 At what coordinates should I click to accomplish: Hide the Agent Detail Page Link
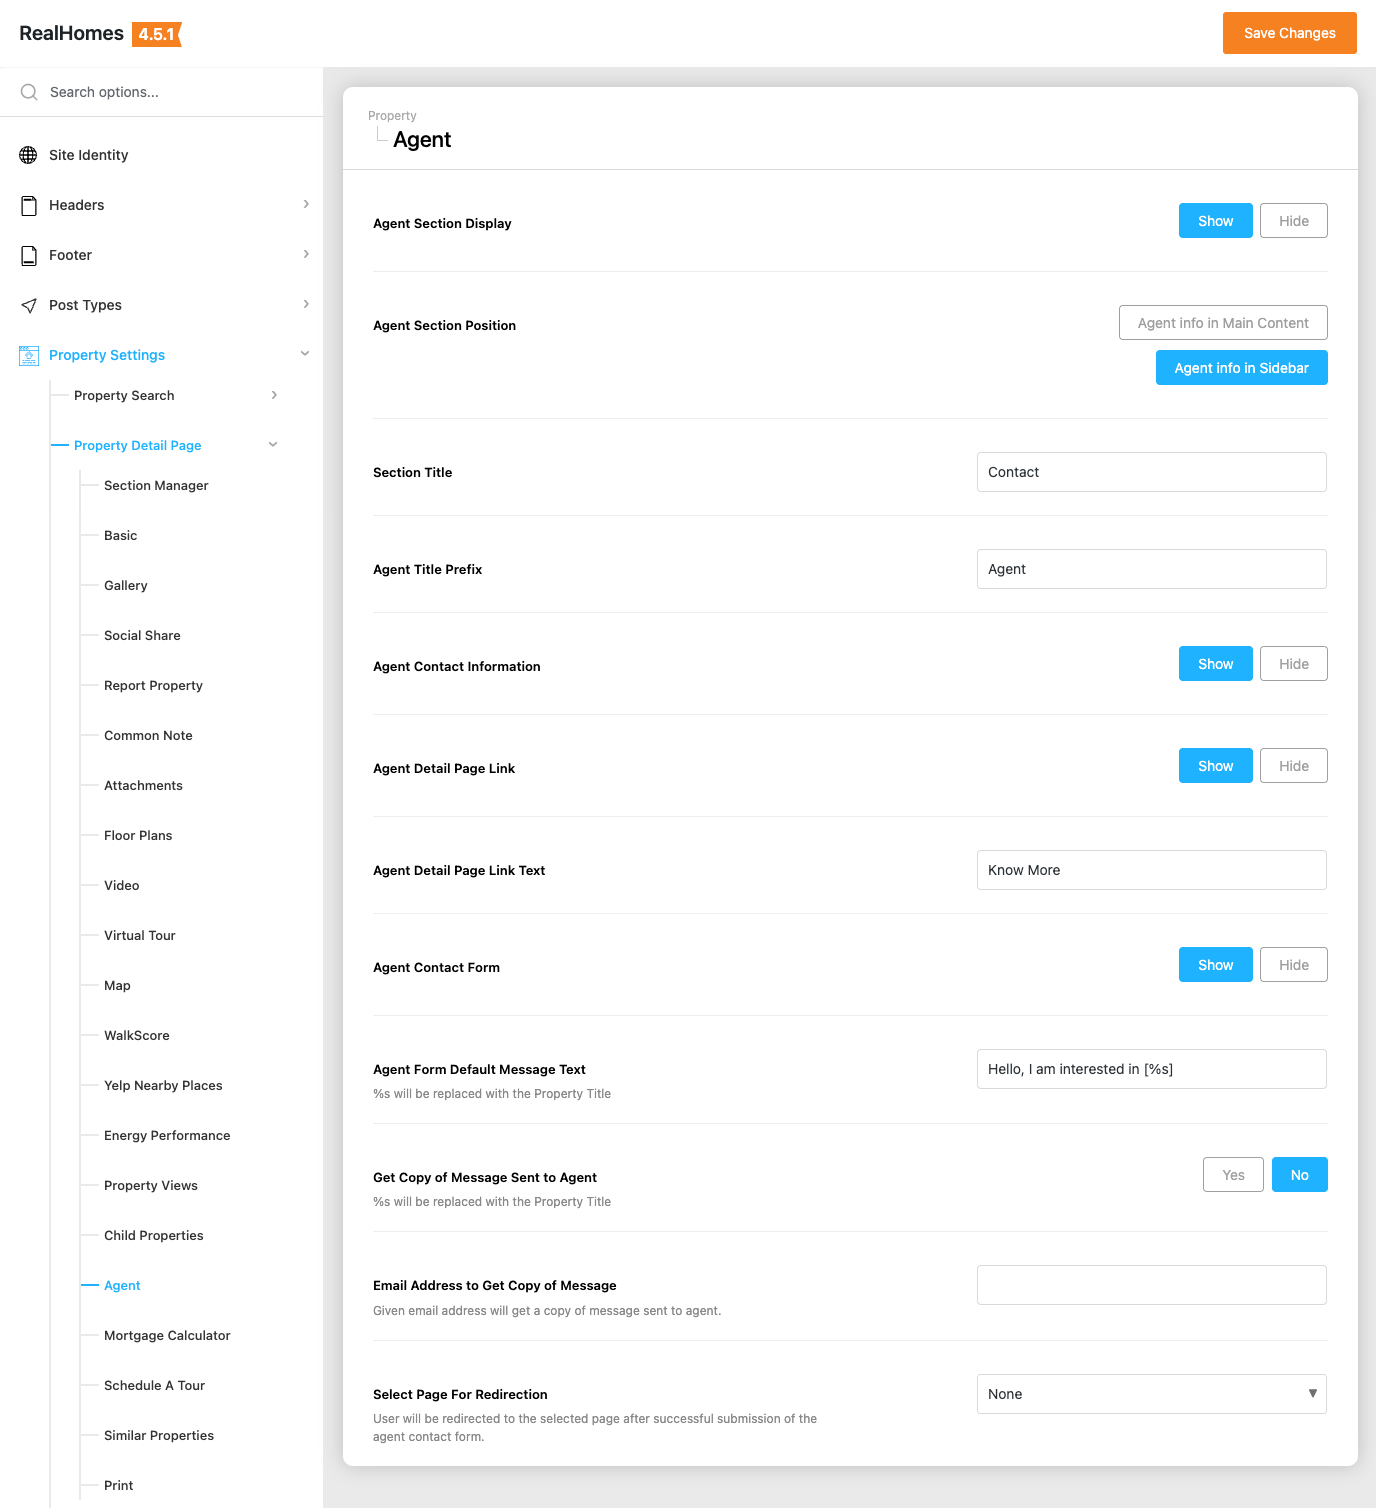(x=1293, y=766)
